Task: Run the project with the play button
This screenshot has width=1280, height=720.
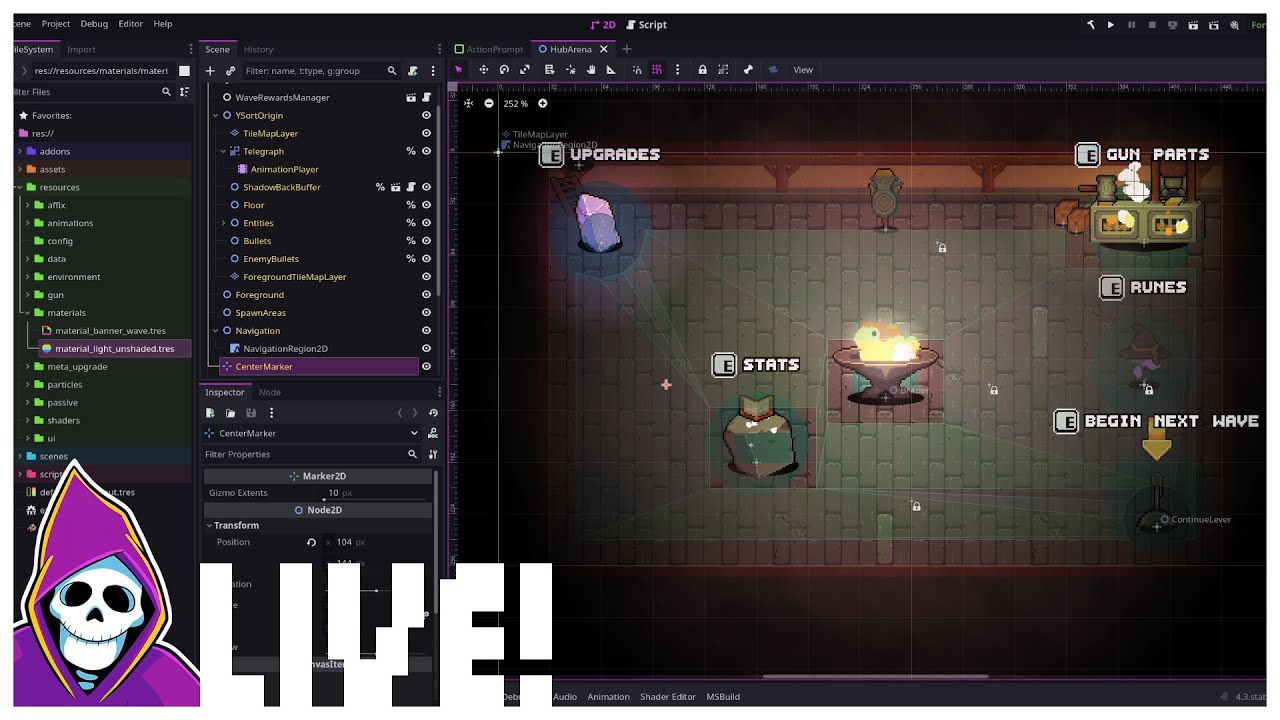Action: [x=1110, y=25]
